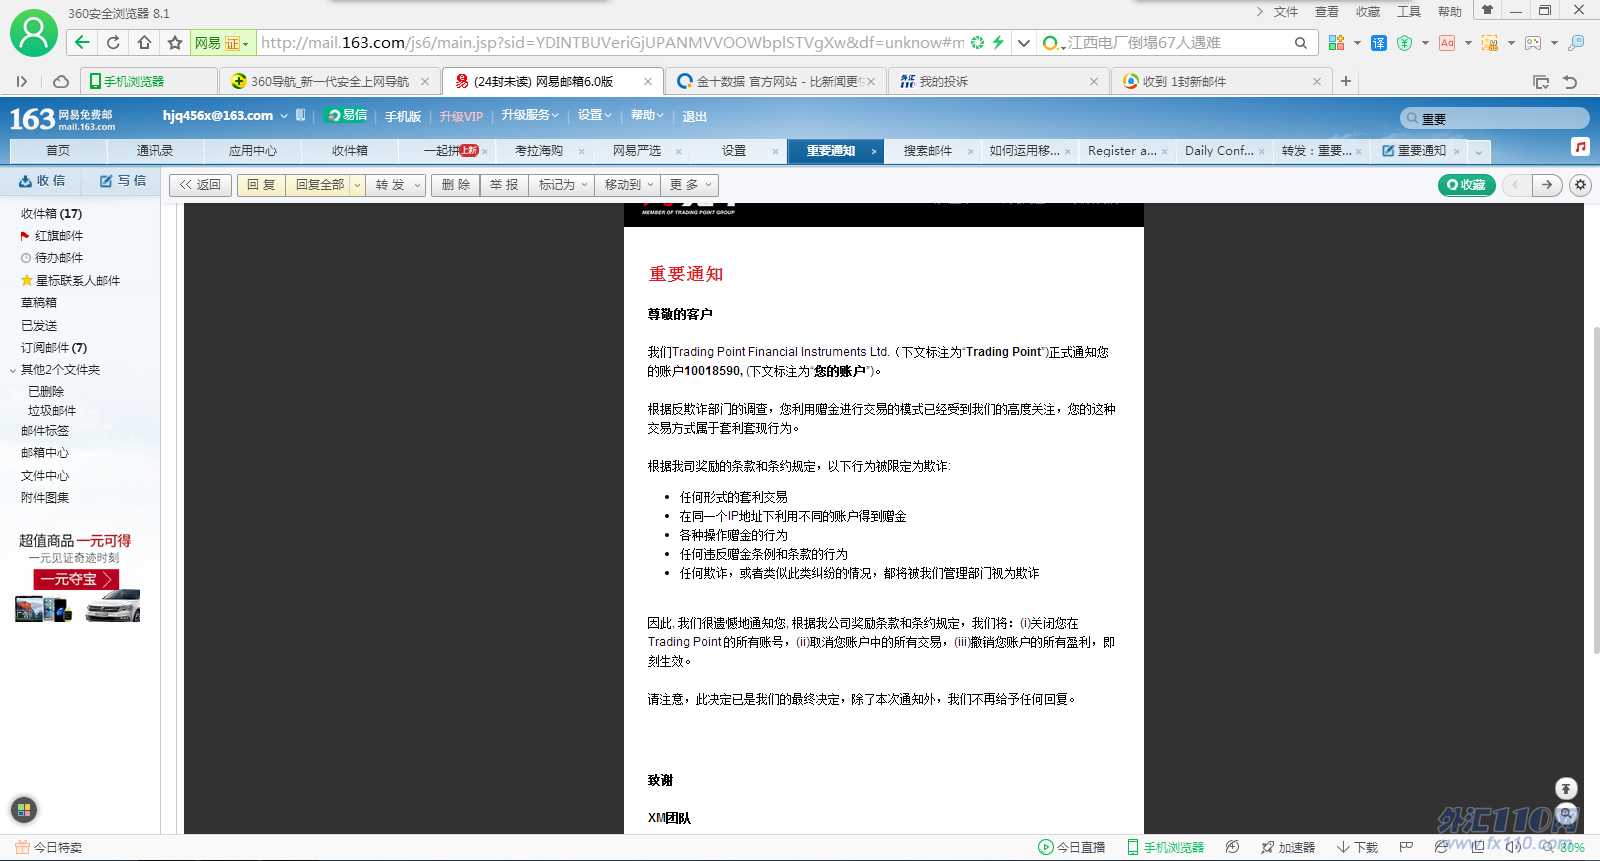Open the mail tab list overflow arrow
1600x861 pixels.
(x=1478, y=151)
